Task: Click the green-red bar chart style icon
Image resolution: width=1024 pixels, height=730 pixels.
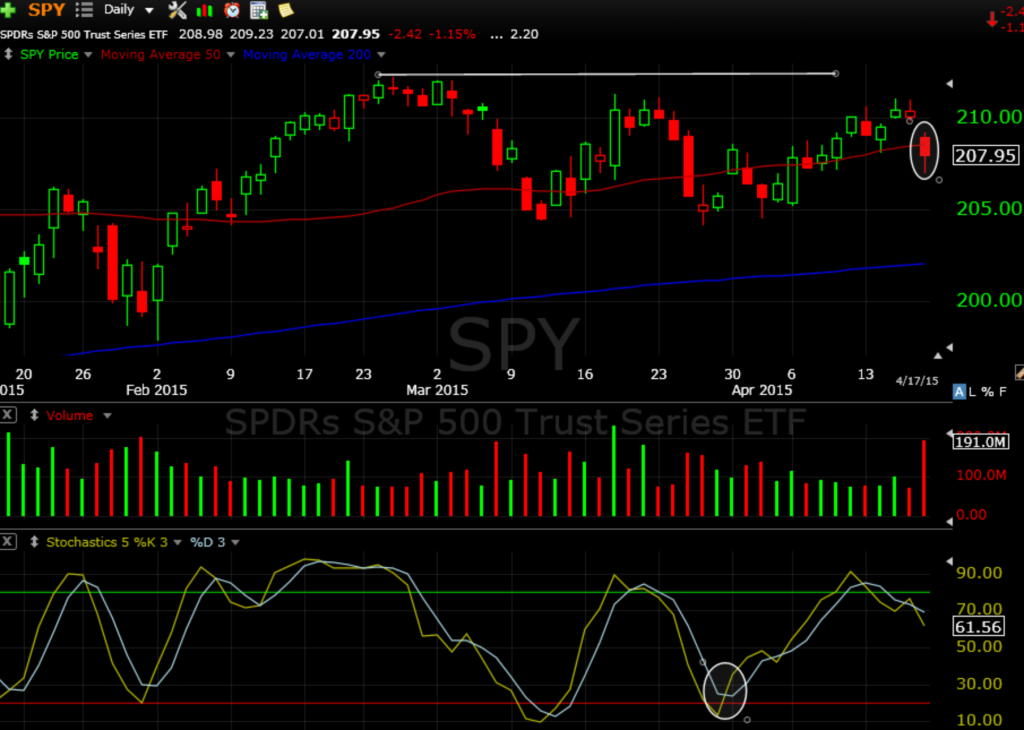Action: [204, 10]
